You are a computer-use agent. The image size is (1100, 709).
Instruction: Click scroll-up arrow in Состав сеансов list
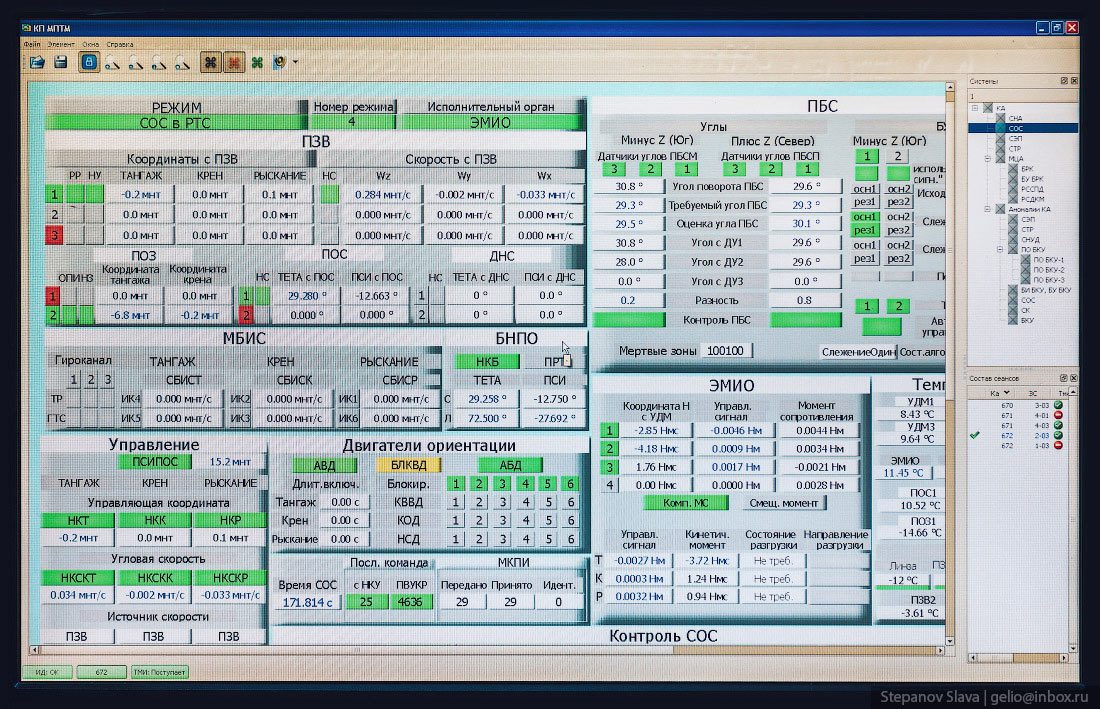(1073, 393)
